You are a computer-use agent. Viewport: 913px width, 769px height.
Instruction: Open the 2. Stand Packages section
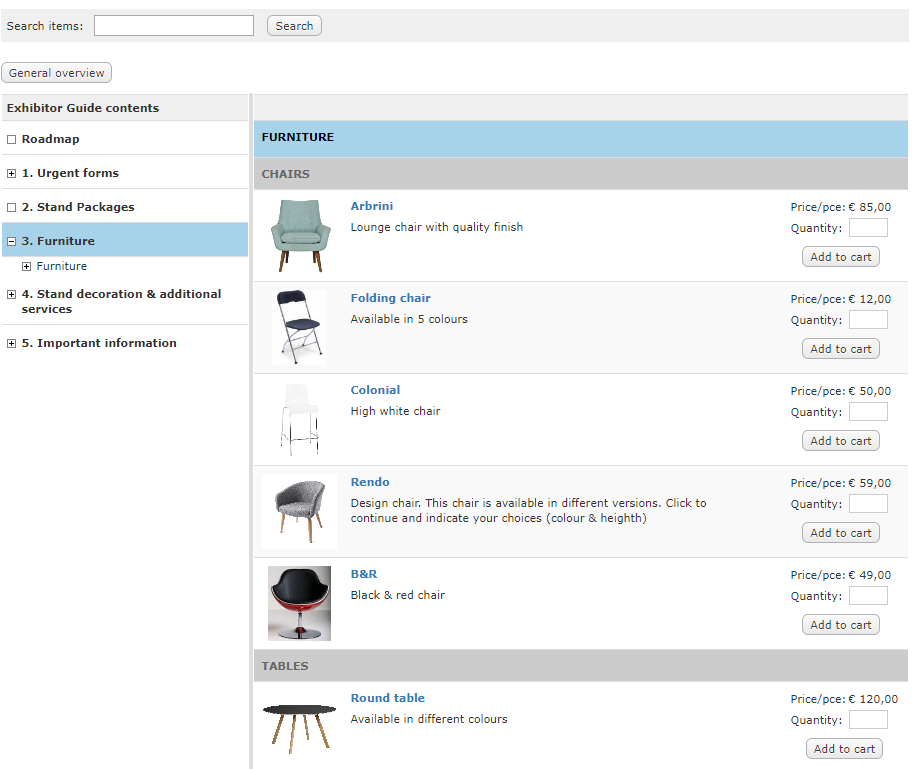point(78,207)
